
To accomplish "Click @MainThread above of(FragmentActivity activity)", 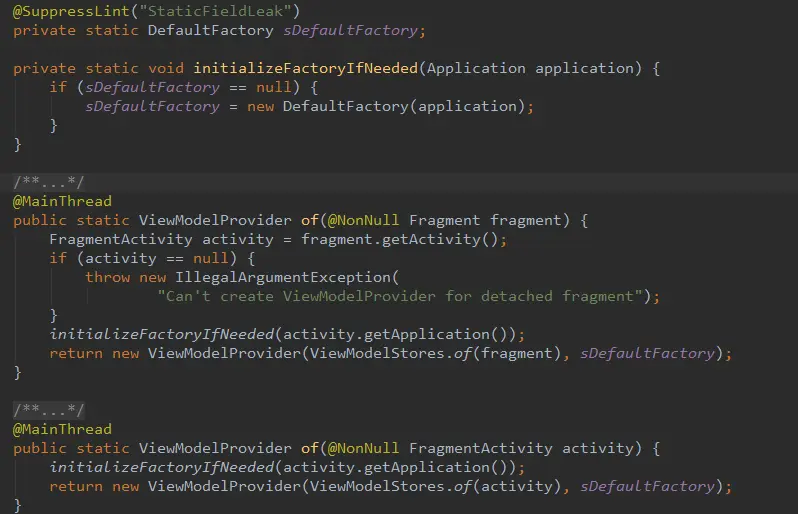I will pyautogui.click(x=62, y=430).
